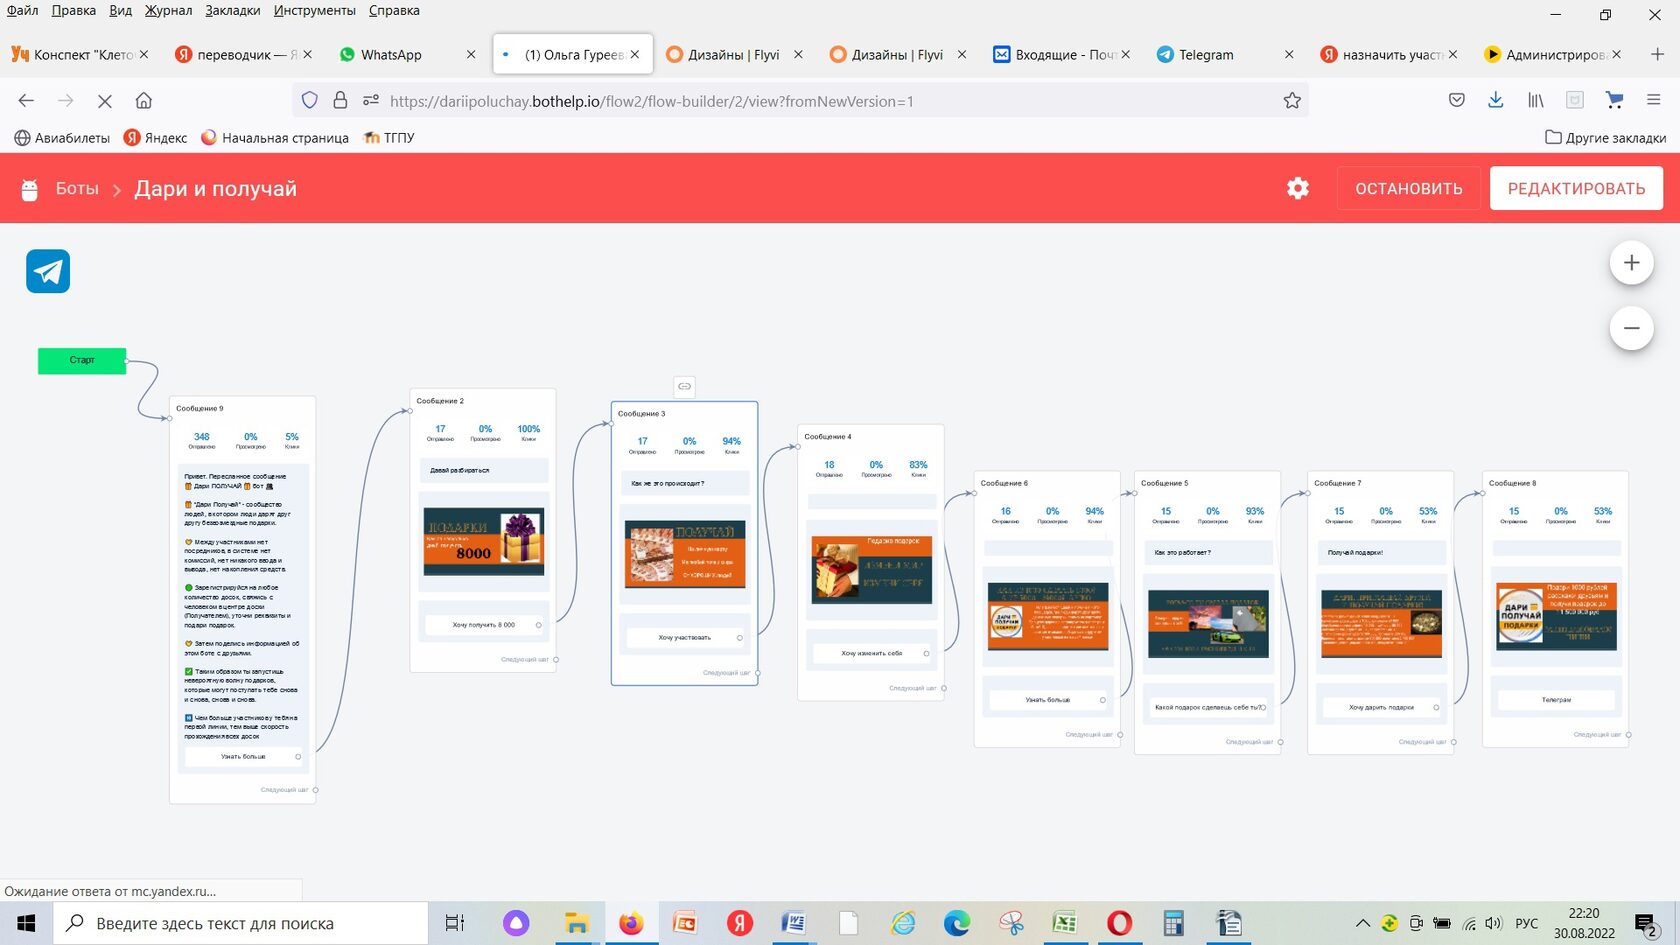
Task: Click the Windows taskbar search field
Action: tap(240, 923)
